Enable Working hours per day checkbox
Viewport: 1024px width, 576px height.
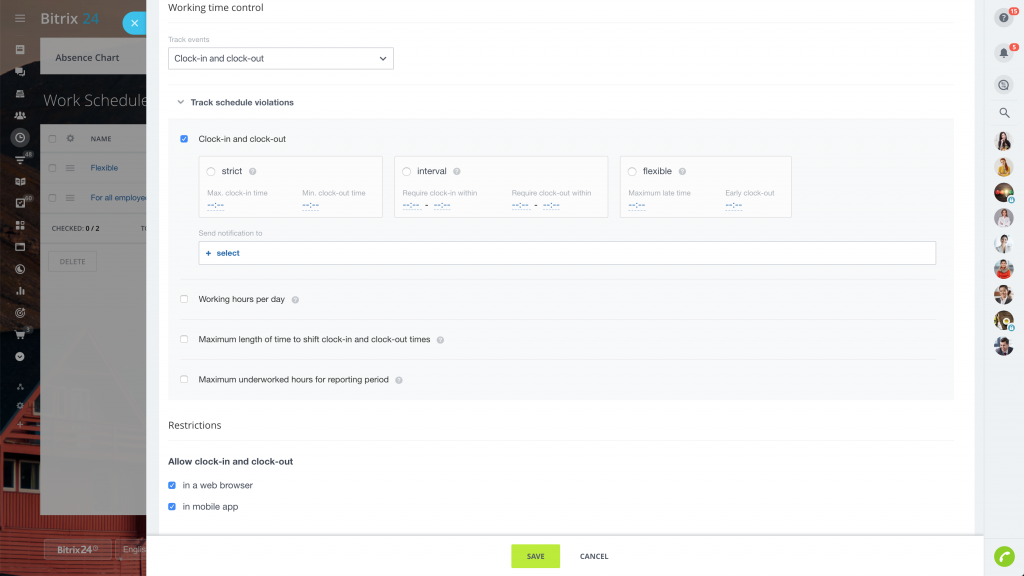(184, 299)
